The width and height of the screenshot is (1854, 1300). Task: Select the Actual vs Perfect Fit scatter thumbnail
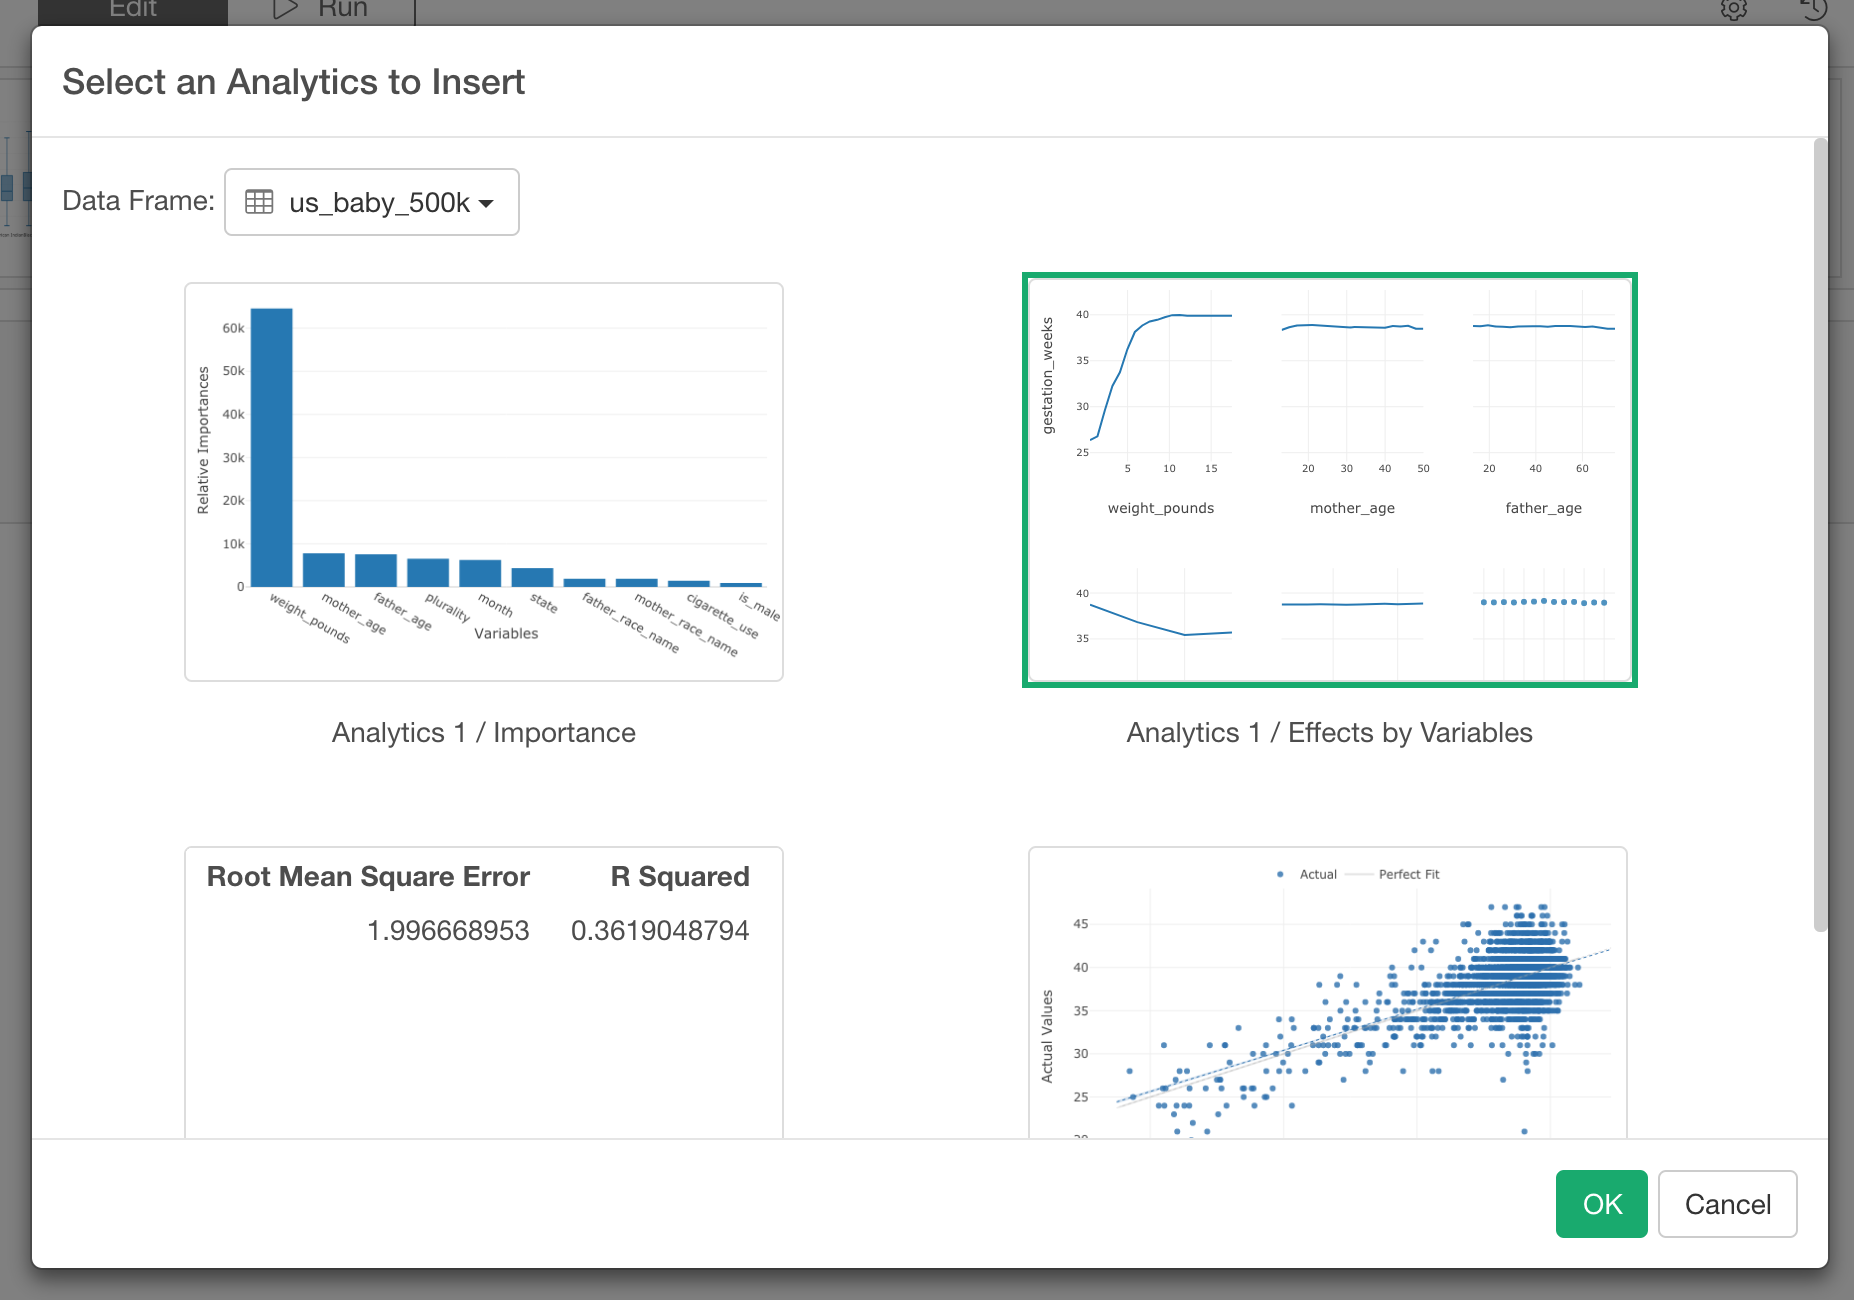coord(1328,992)
